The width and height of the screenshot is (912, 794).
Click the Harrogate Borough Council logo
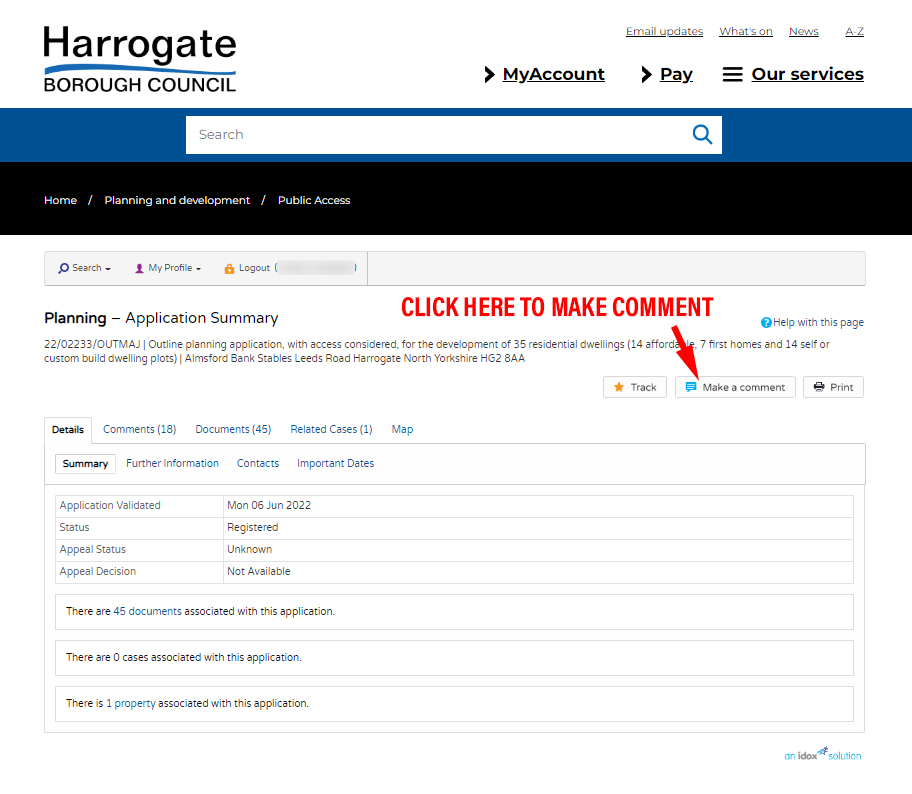coord(140,59)
